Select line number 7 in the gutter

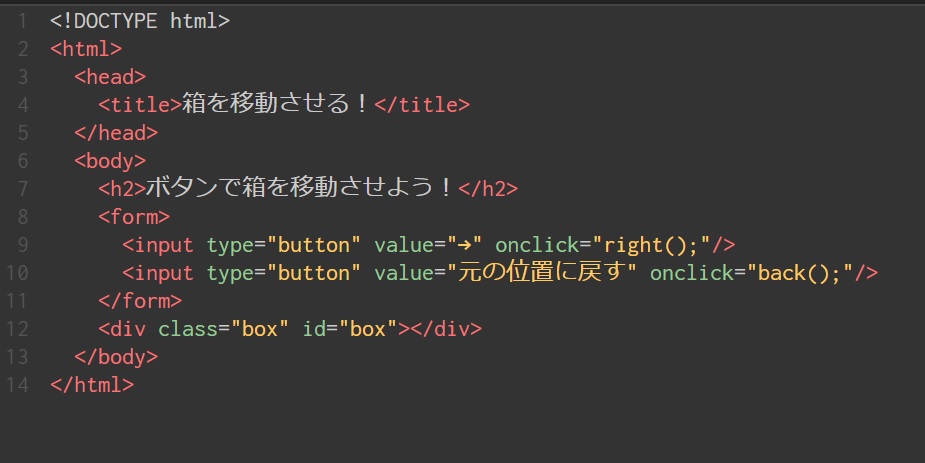(22, 188)
